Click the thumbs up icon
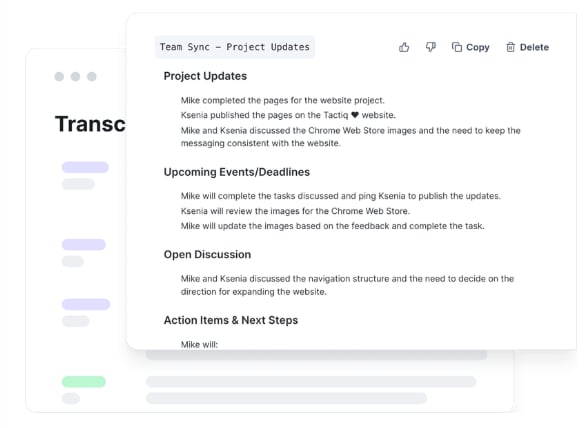587x428 pixels. [x=404, y=47]
